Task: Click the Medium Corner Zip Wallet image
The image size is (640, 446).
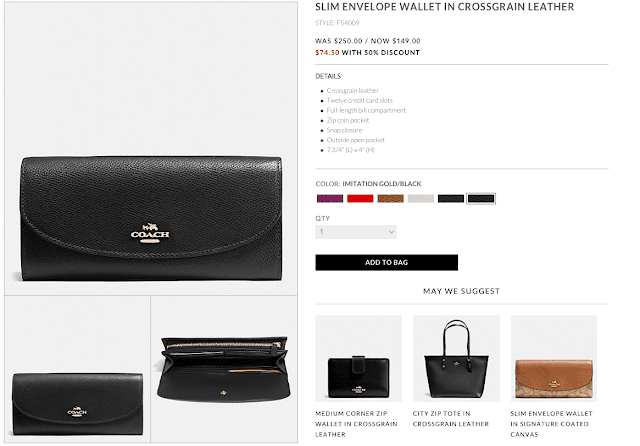Action: pyautogui.click(x=358, y=358)
